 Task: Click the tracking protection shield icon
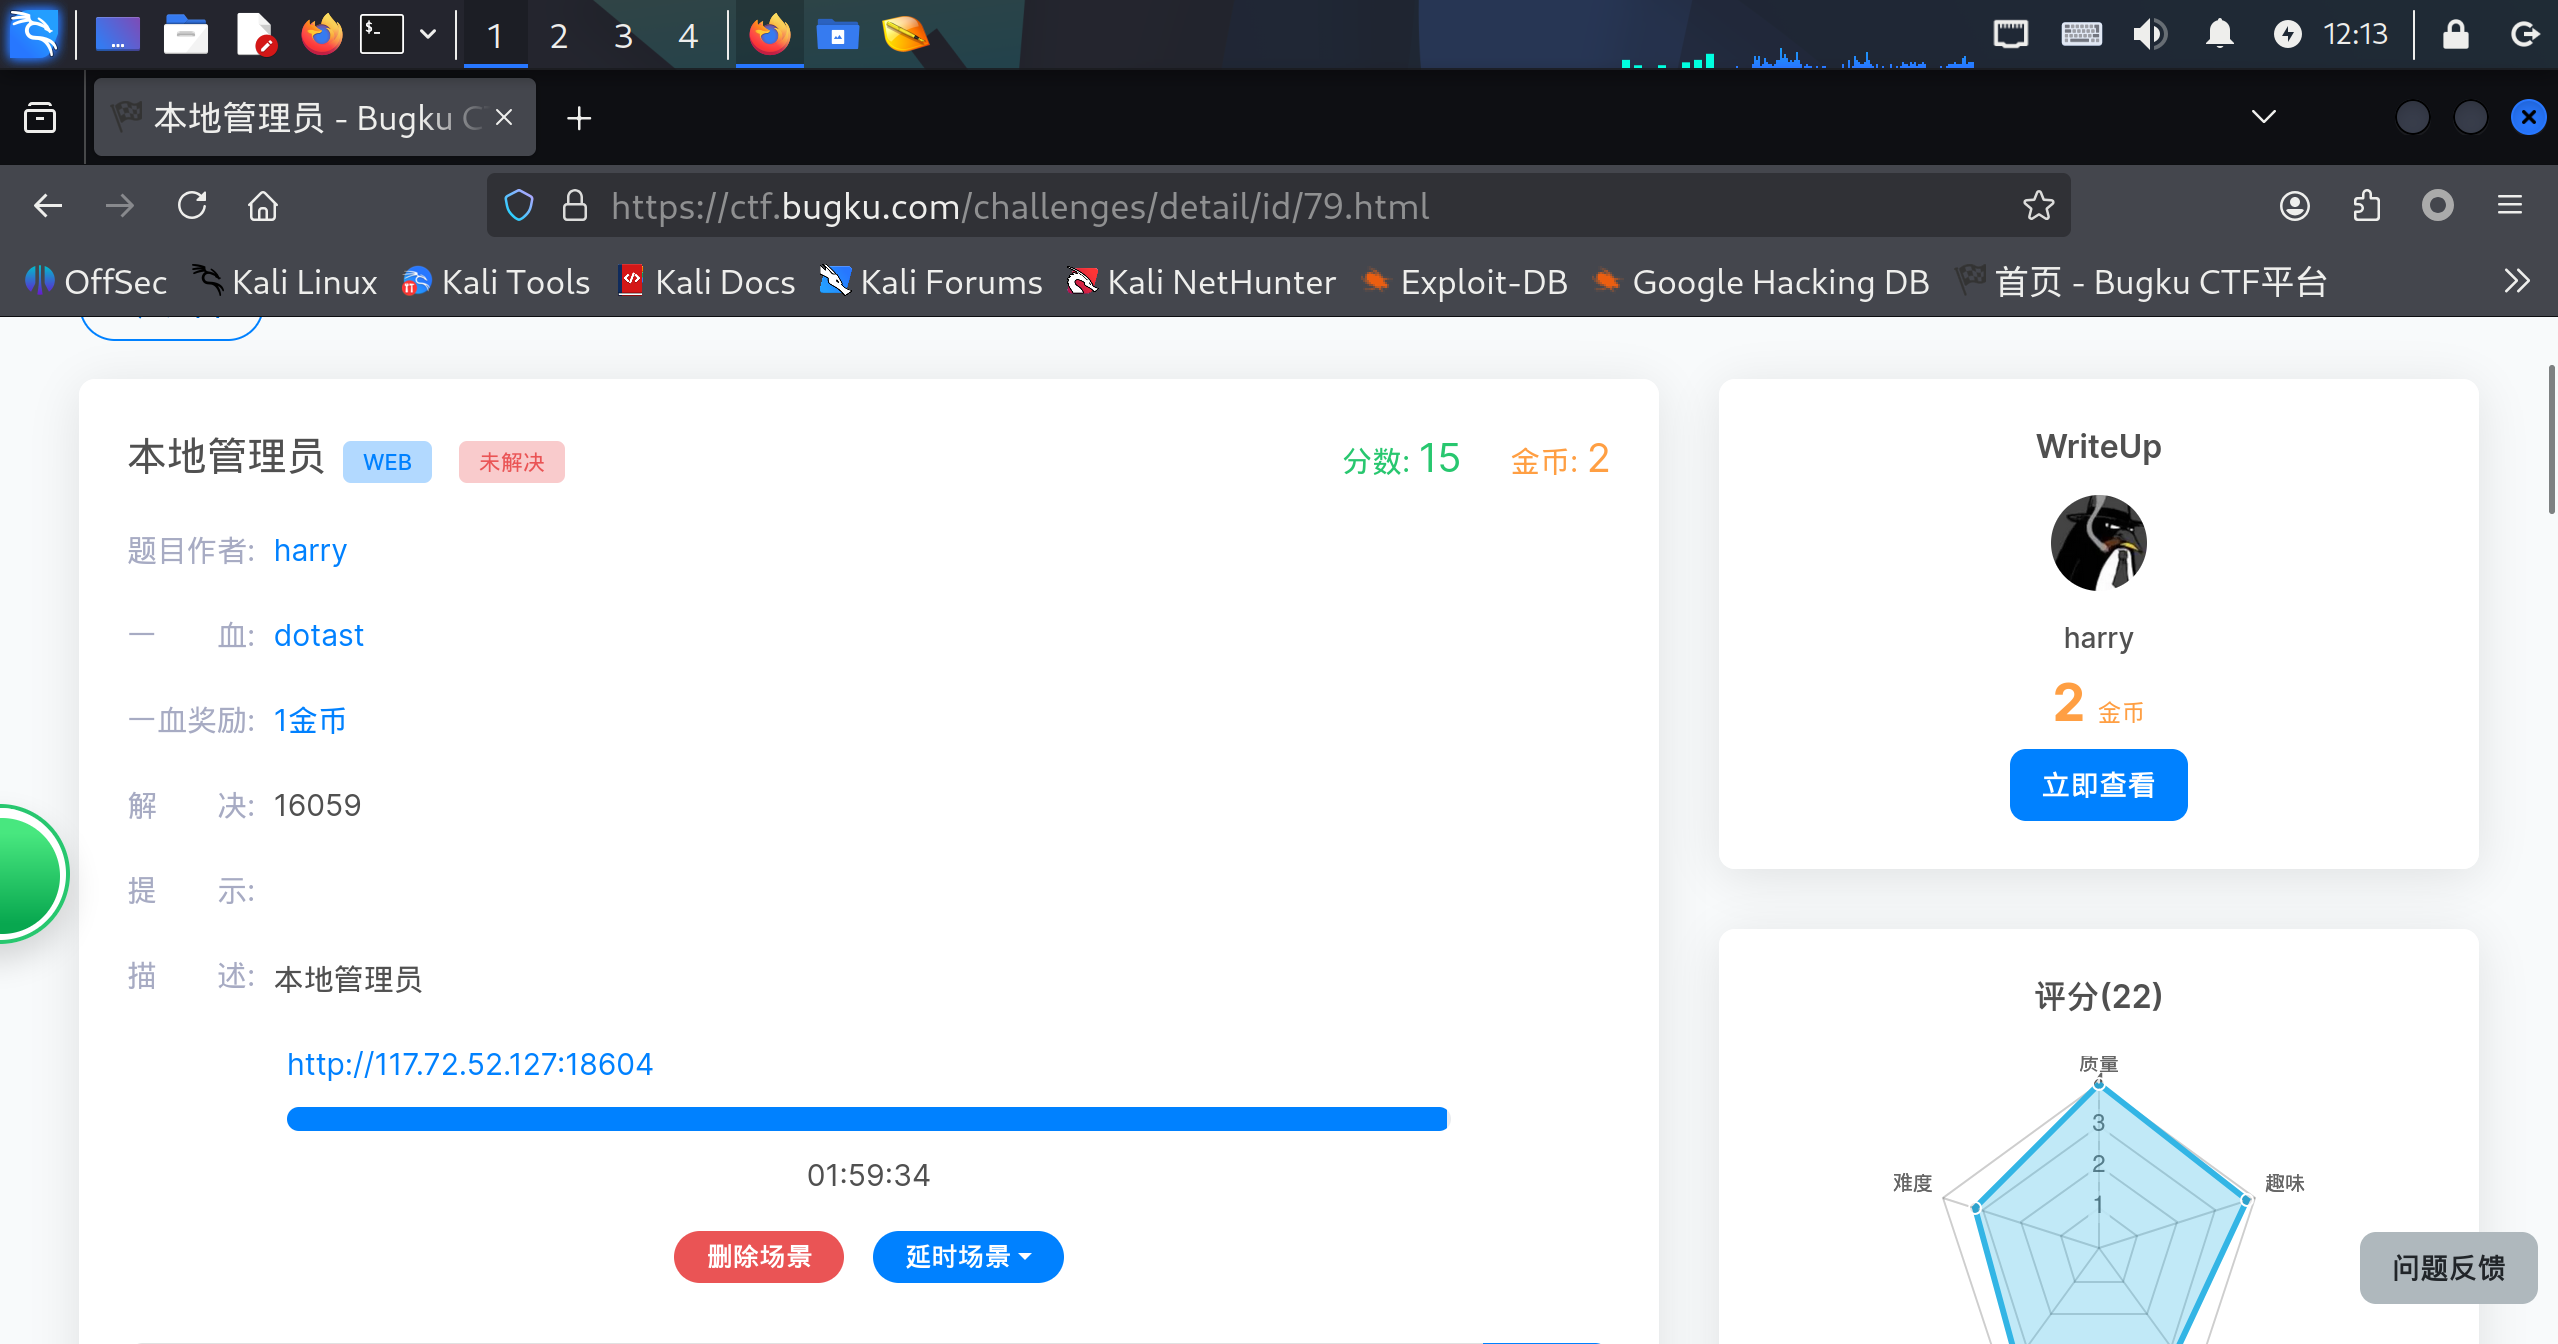click(519, 206)
